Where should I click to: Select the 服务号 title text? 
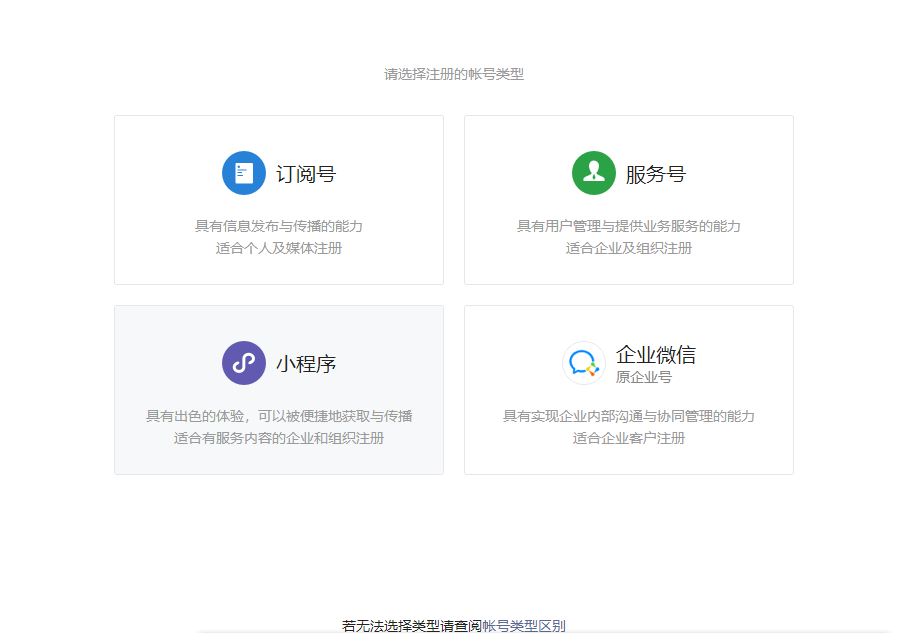pyautogui.click(x=655, y=174)
